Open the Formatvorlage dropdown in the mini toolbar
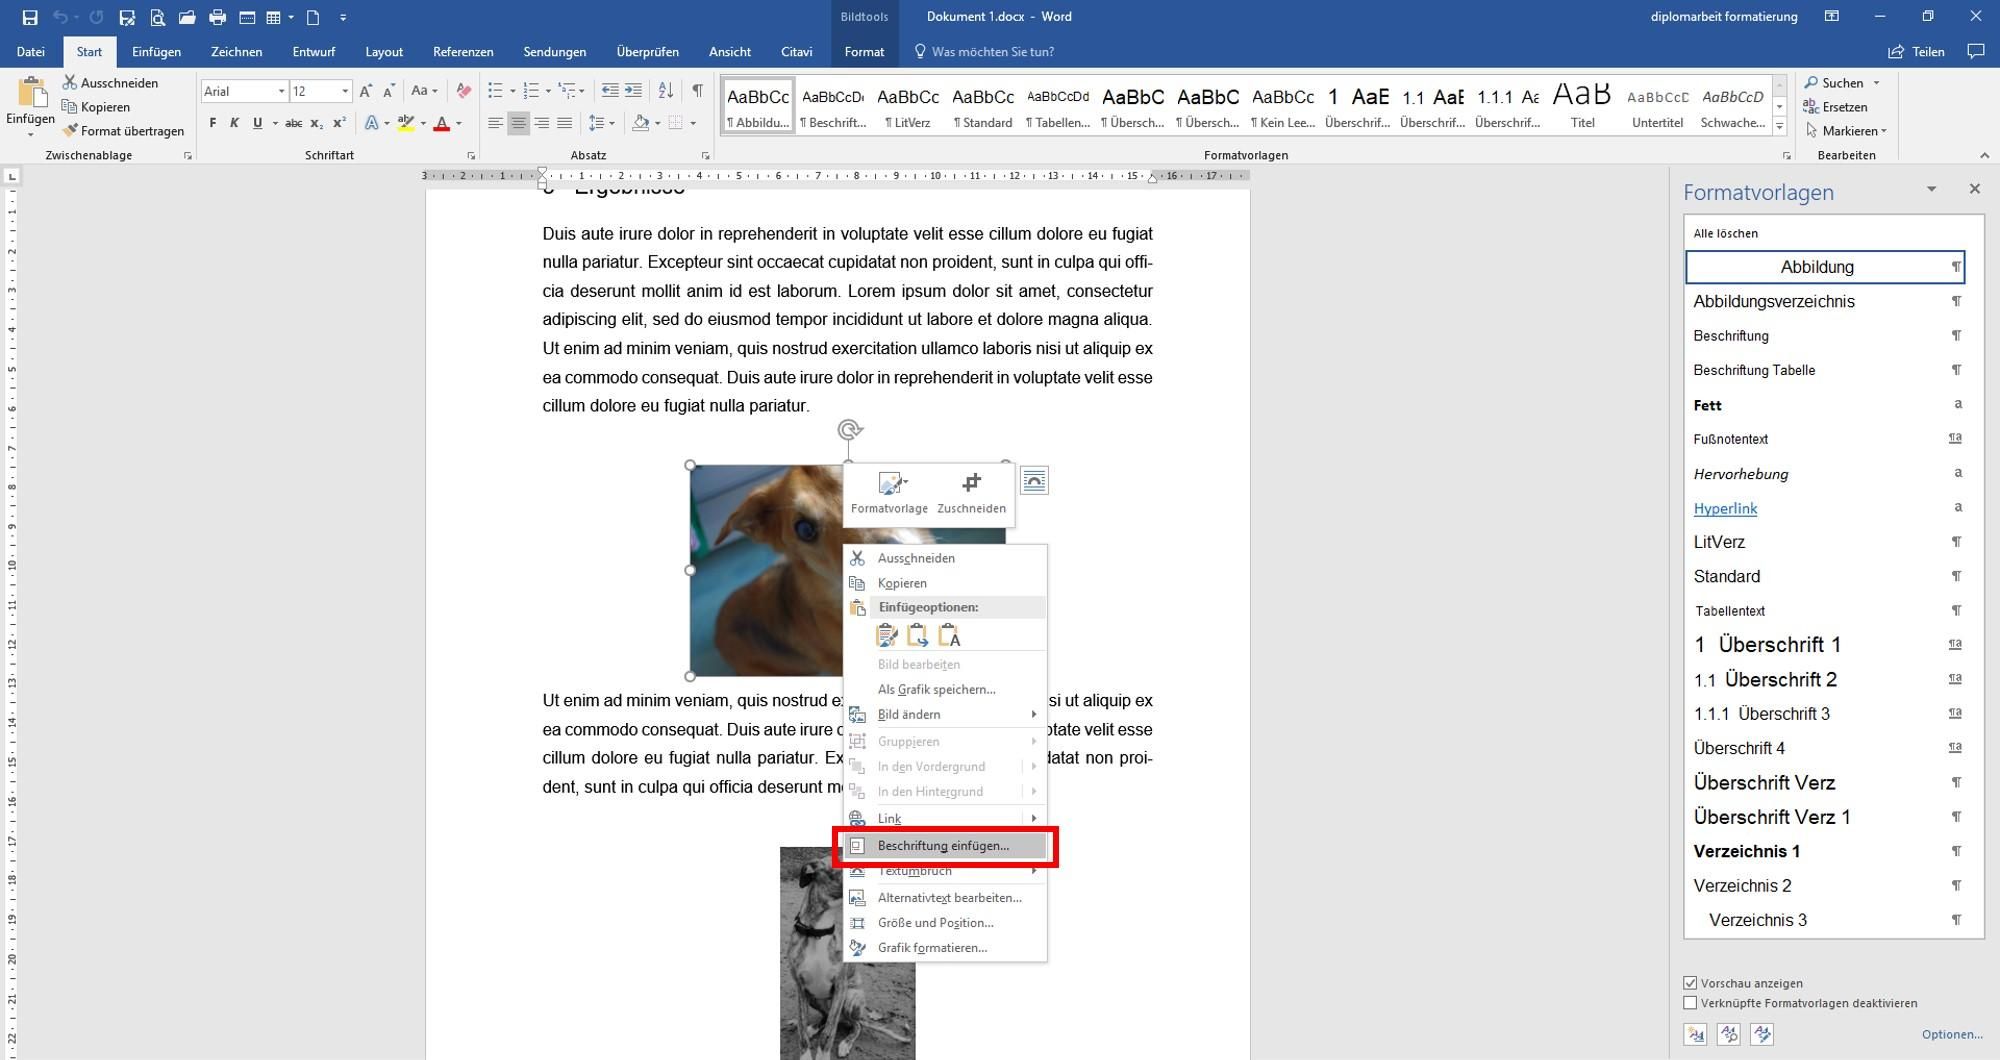This screenshot has height=1060, width=2000. [889, 494]
